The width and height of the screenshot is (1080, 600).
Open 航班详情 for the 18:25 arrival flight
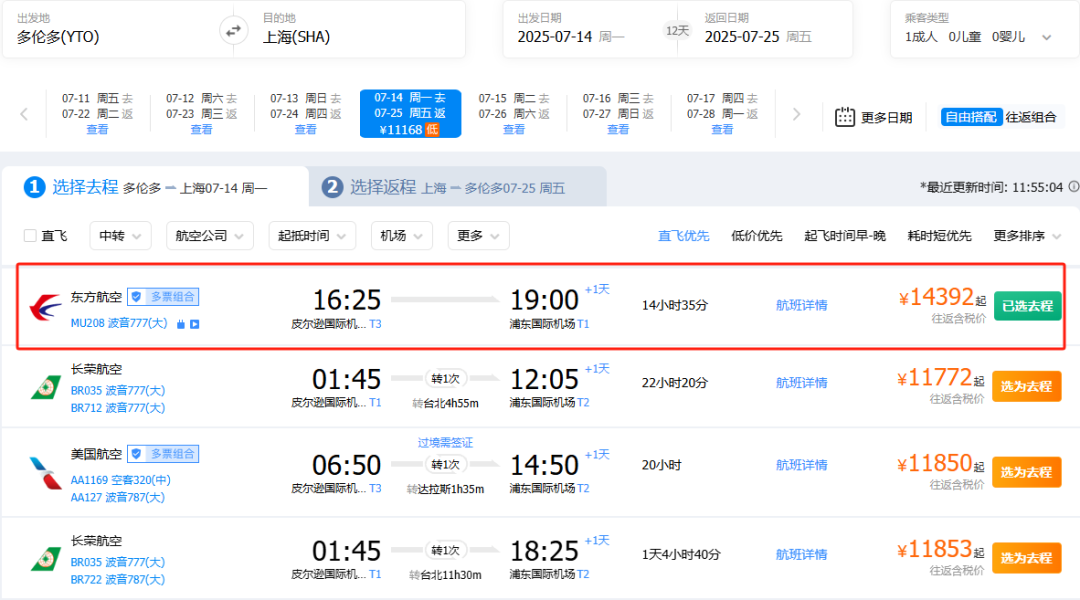(802, 555)
